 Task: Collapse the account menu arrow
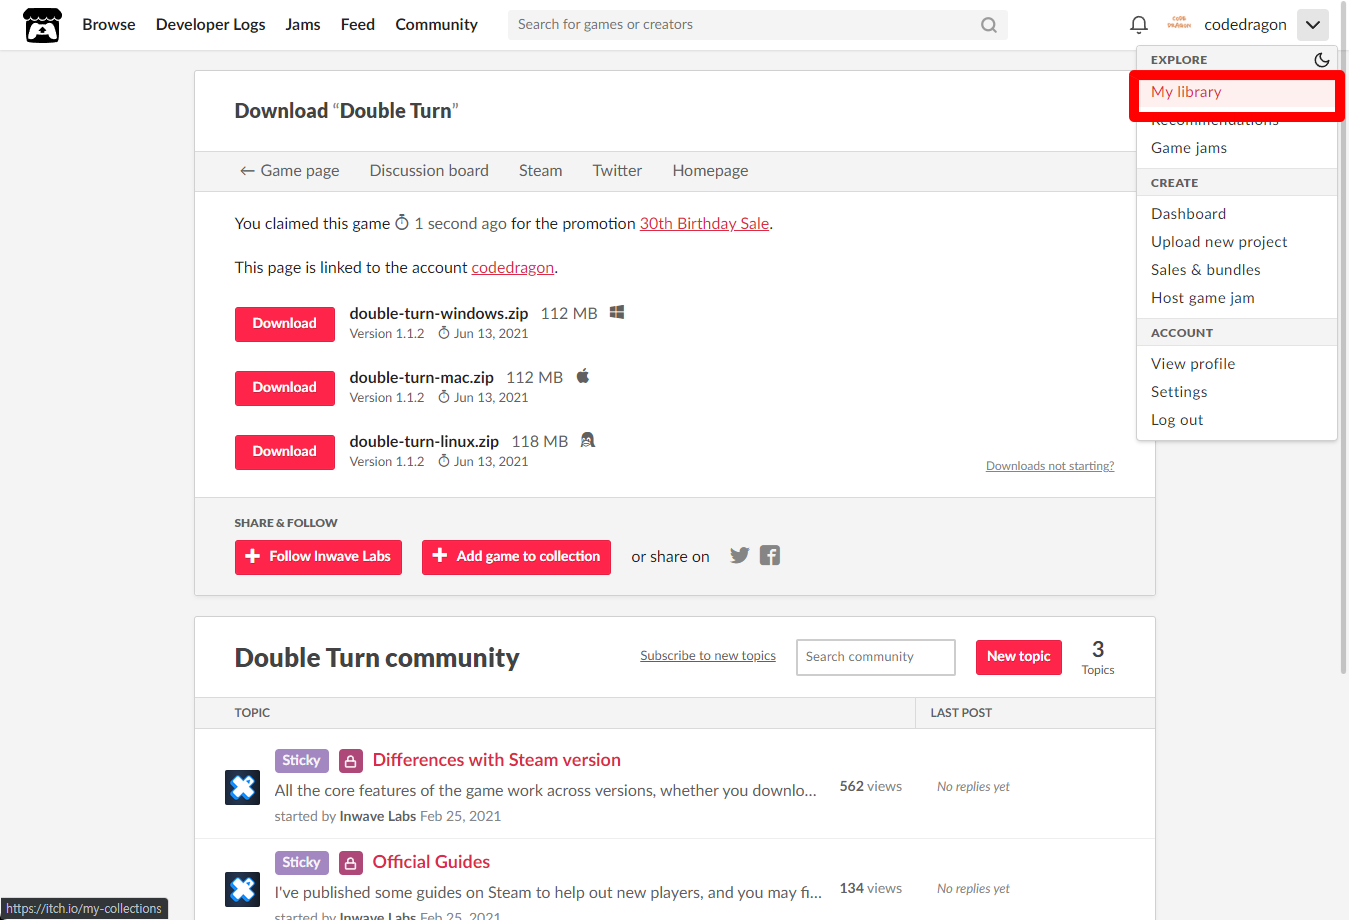point(1313,25)
